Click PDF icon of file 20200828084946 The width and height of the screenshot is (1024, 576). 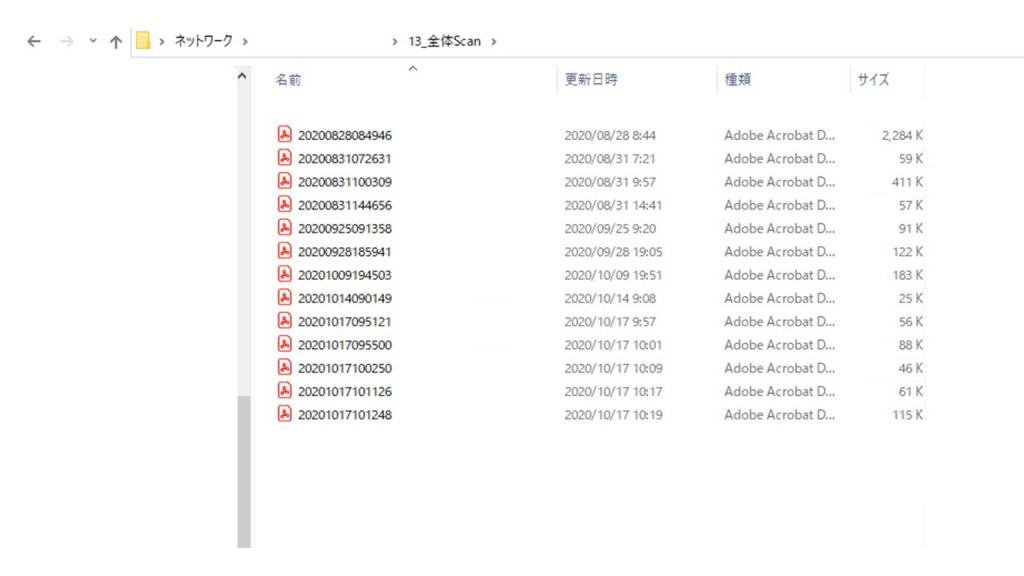pos(284,135)
